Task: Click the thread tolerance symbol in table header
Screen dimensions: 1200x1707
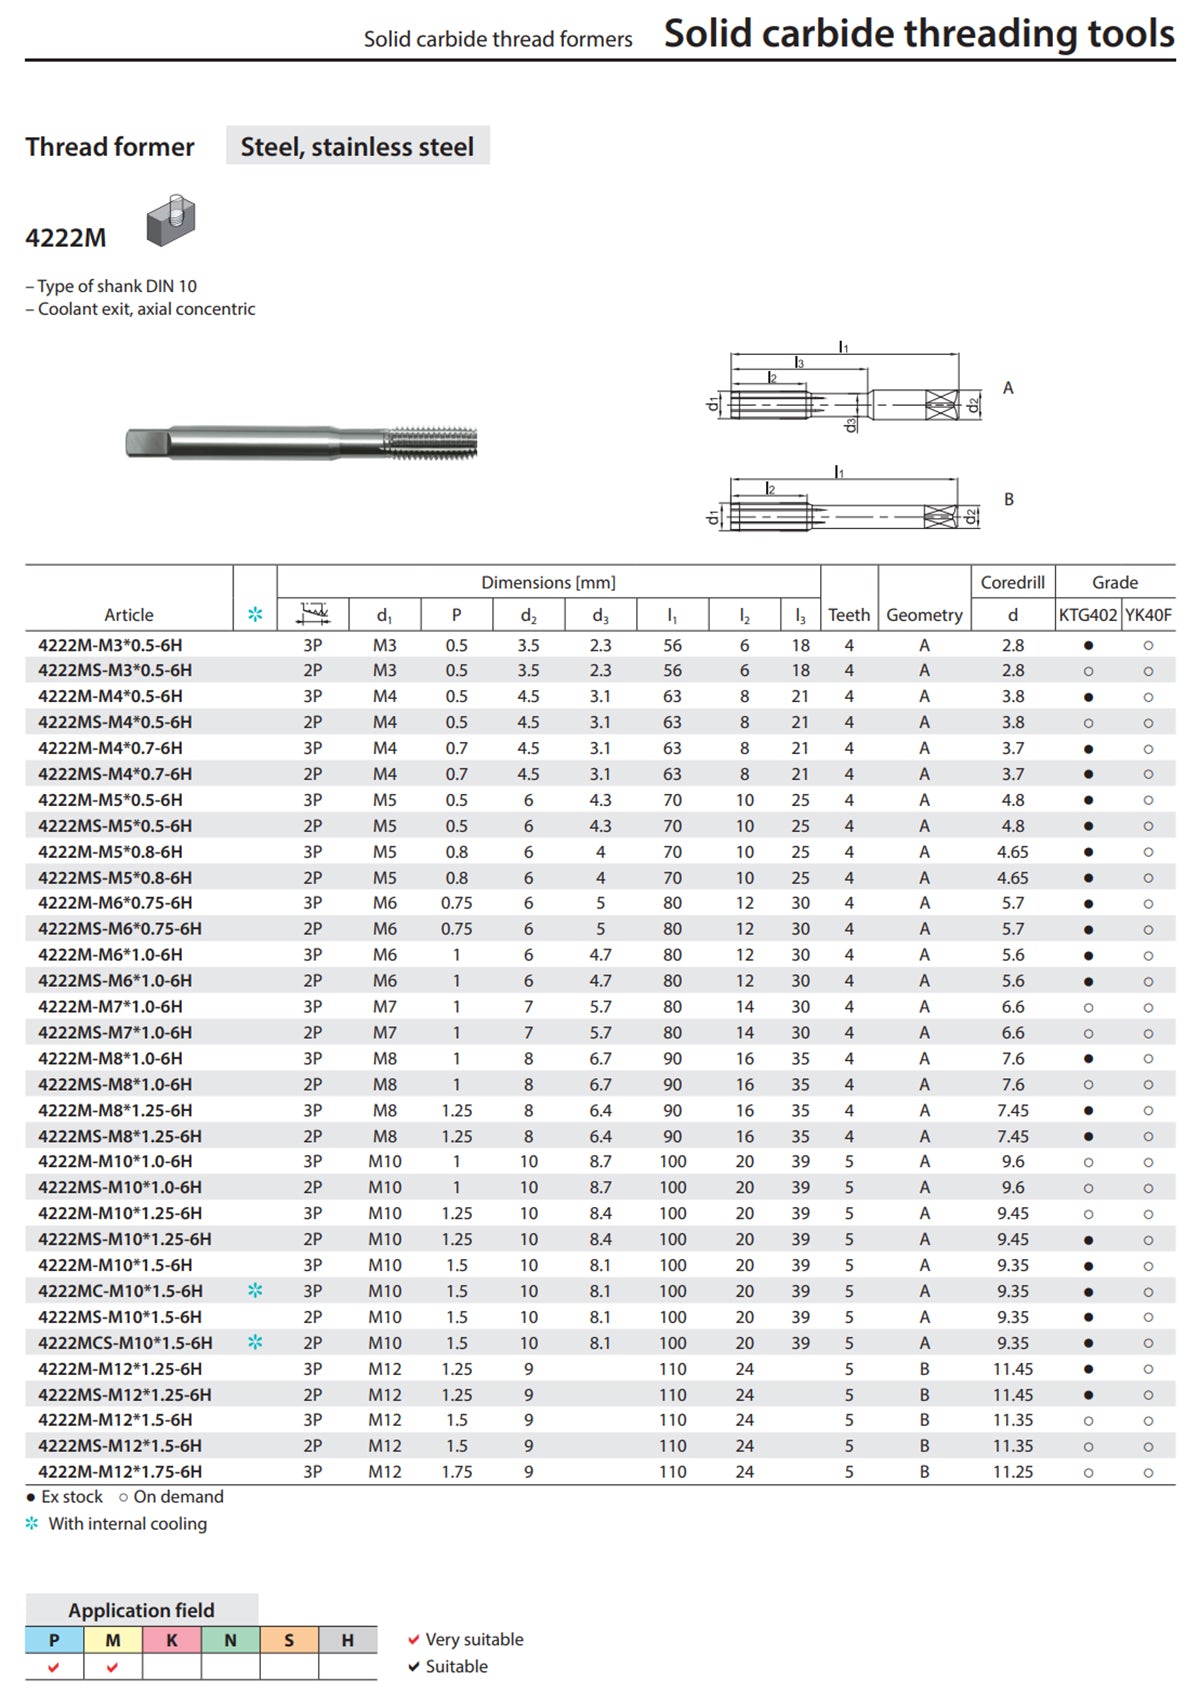Action: tap(313, 613)
